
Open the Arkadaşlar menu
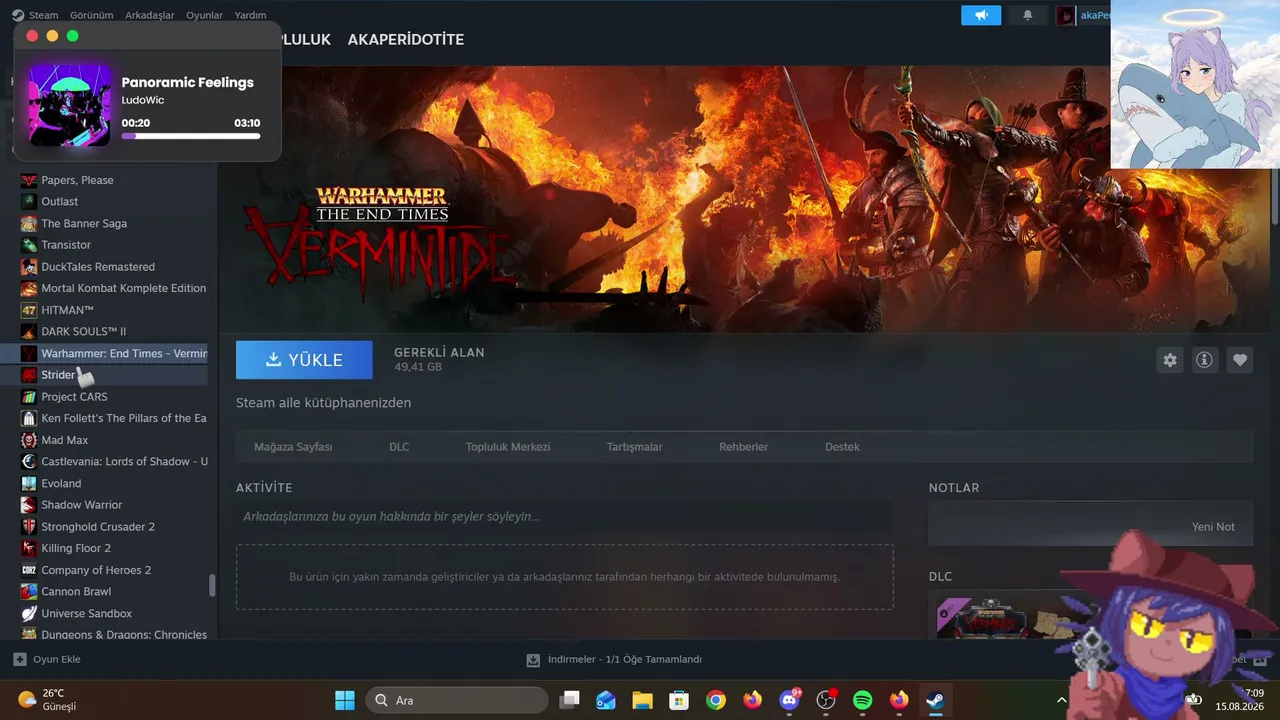pos(150,15)
